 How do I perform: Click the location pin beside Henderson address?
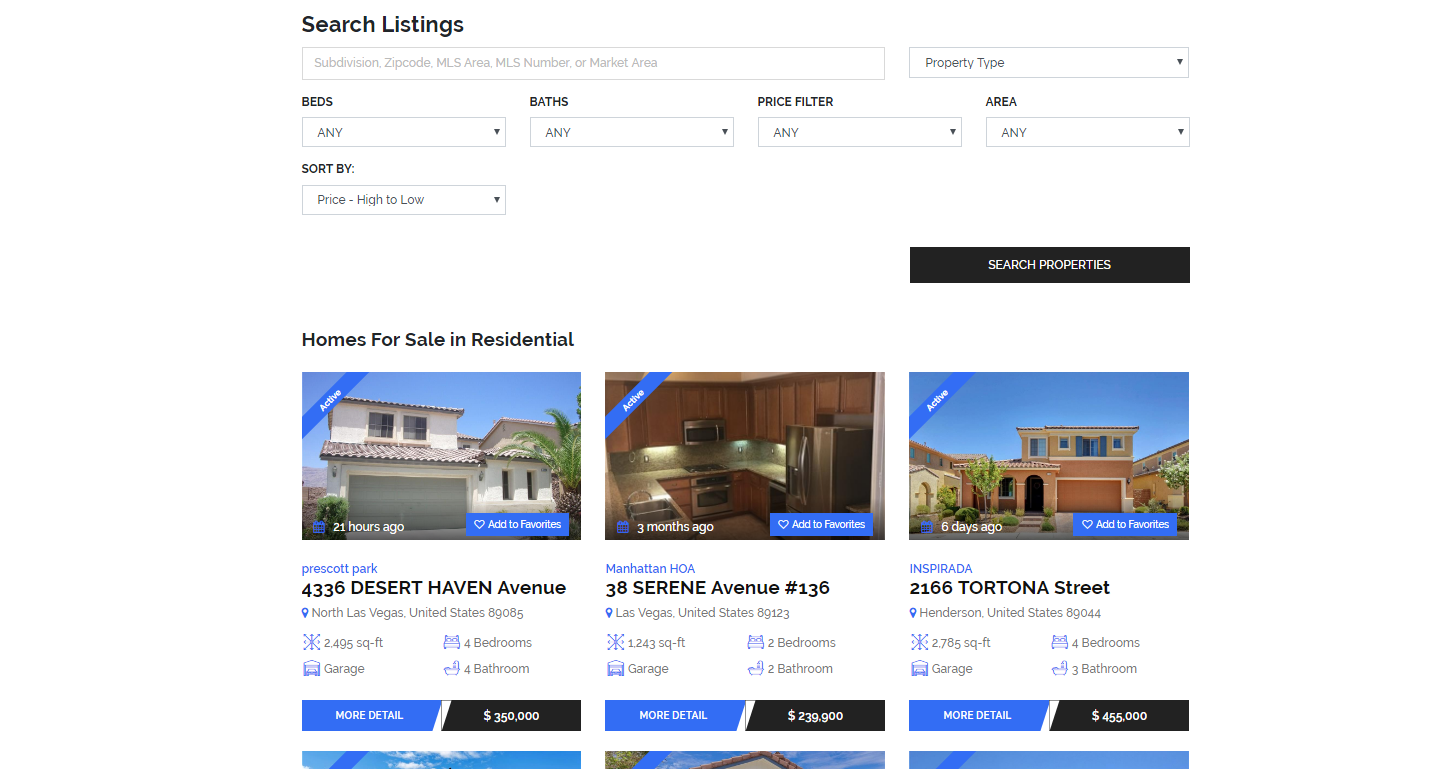[x=913, y=613]
